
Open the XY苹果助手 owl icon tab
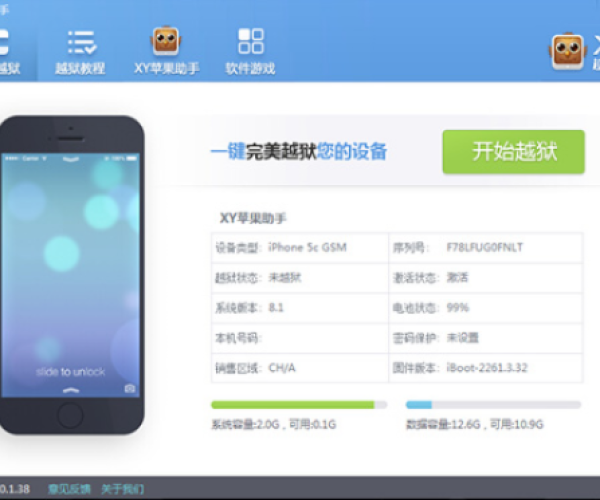(x=166, y=41)
